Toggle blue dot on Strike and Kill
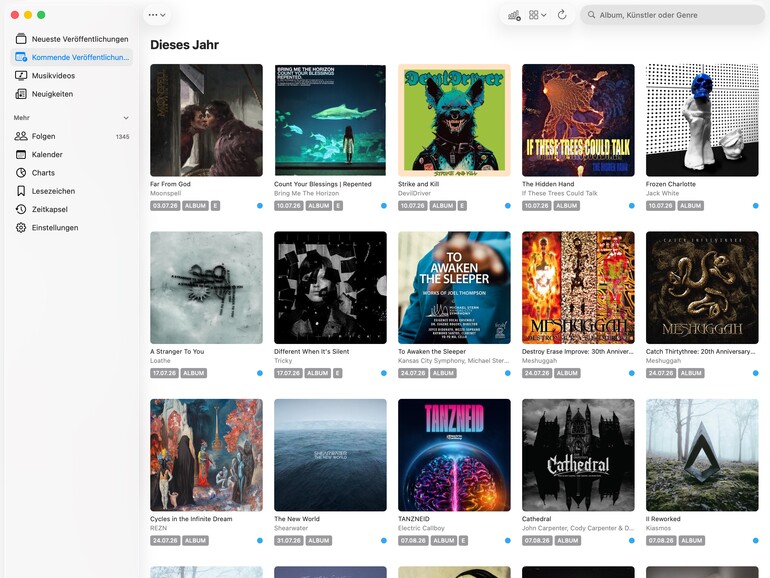This screenshot has height=578, width=770. [x=508, y=206]
